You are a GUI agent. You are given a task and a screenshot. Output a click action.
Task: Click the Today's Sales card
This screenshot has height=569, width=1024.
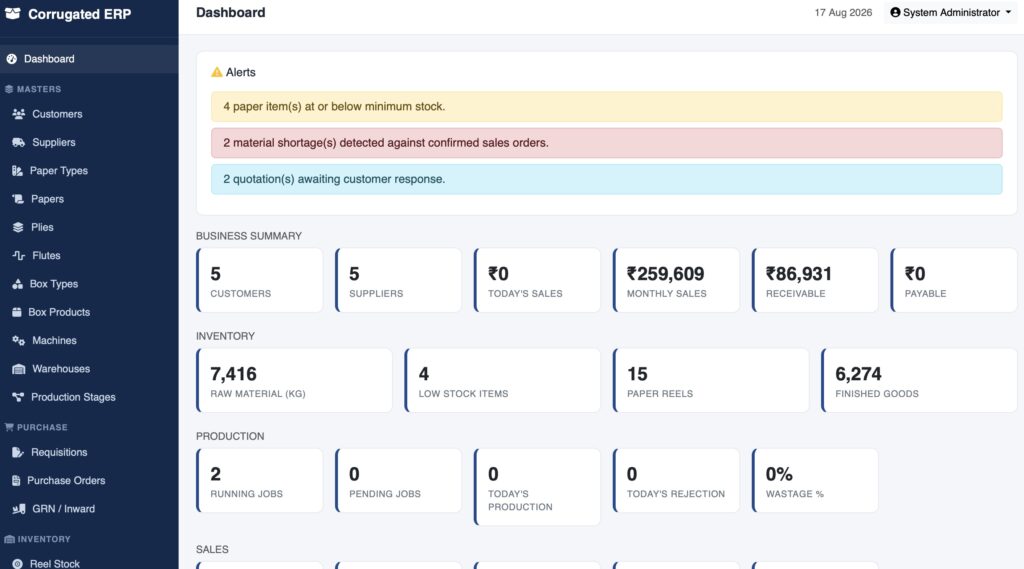pyautogui.click(x=537, y=280)
